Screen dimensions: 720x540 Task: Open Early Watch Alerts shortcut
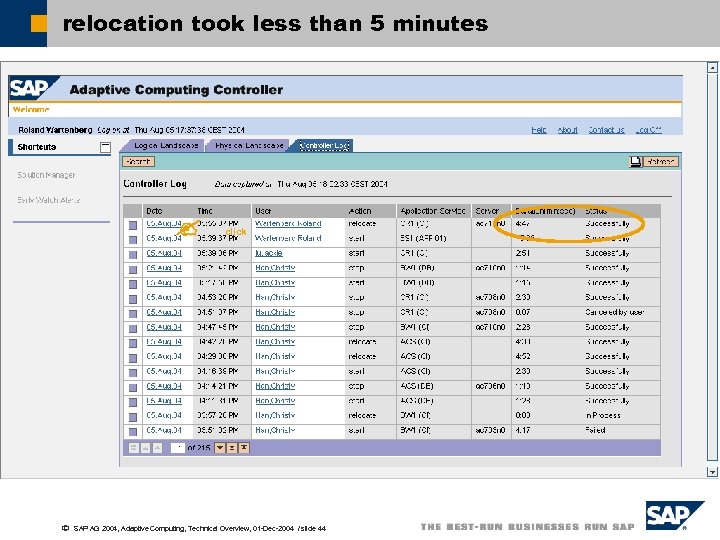(x=49, y=200)
